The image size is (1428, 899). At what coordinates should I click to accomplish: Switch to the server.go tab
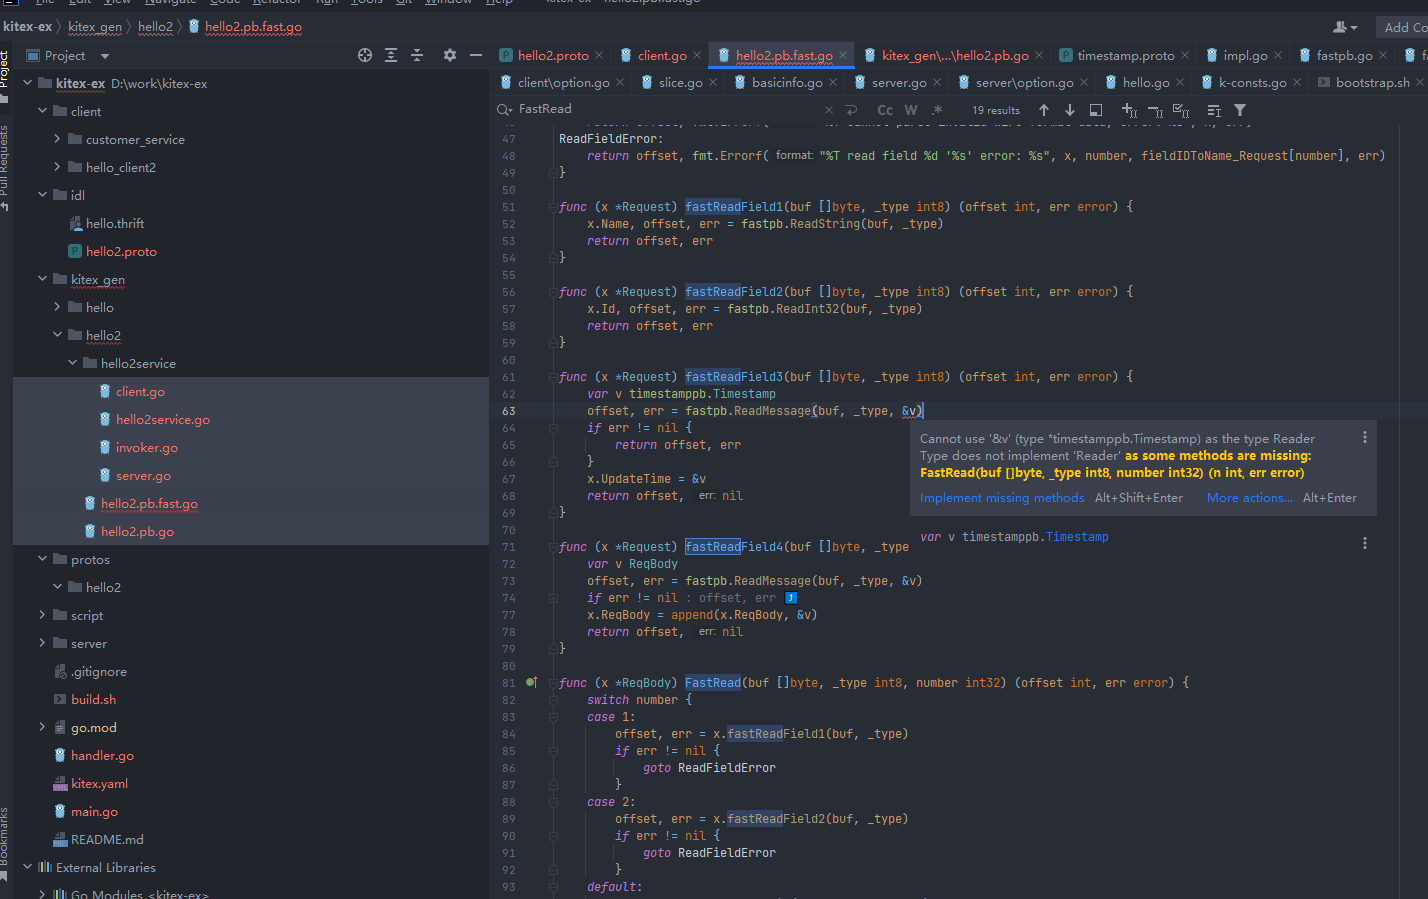pos(899,83)
